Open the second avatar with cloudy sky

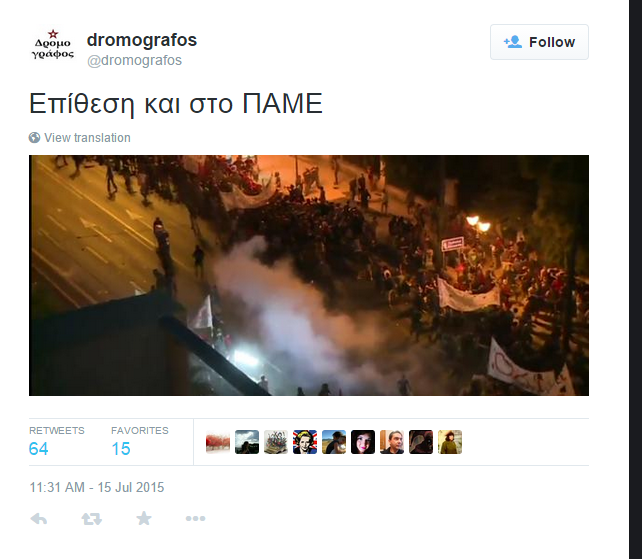click(x=247, y=442)
